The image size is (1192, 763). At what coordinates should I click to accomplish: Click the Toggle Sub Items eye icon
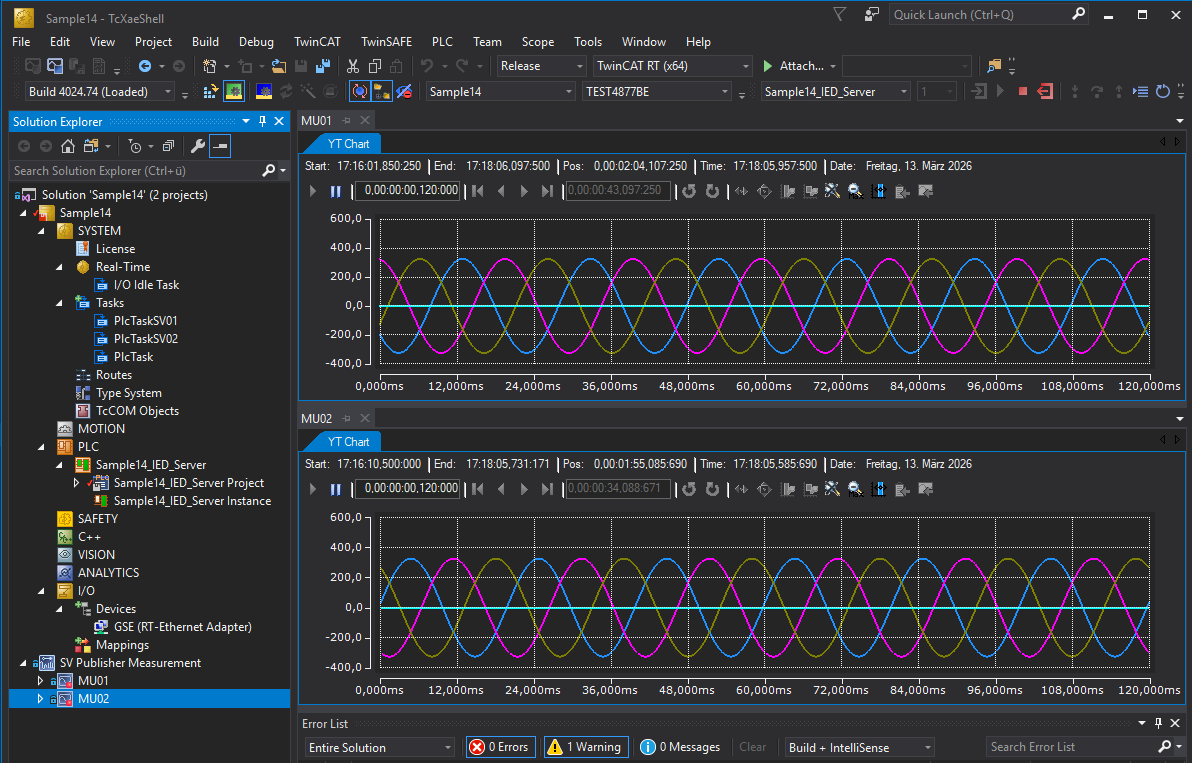(404, 92)
